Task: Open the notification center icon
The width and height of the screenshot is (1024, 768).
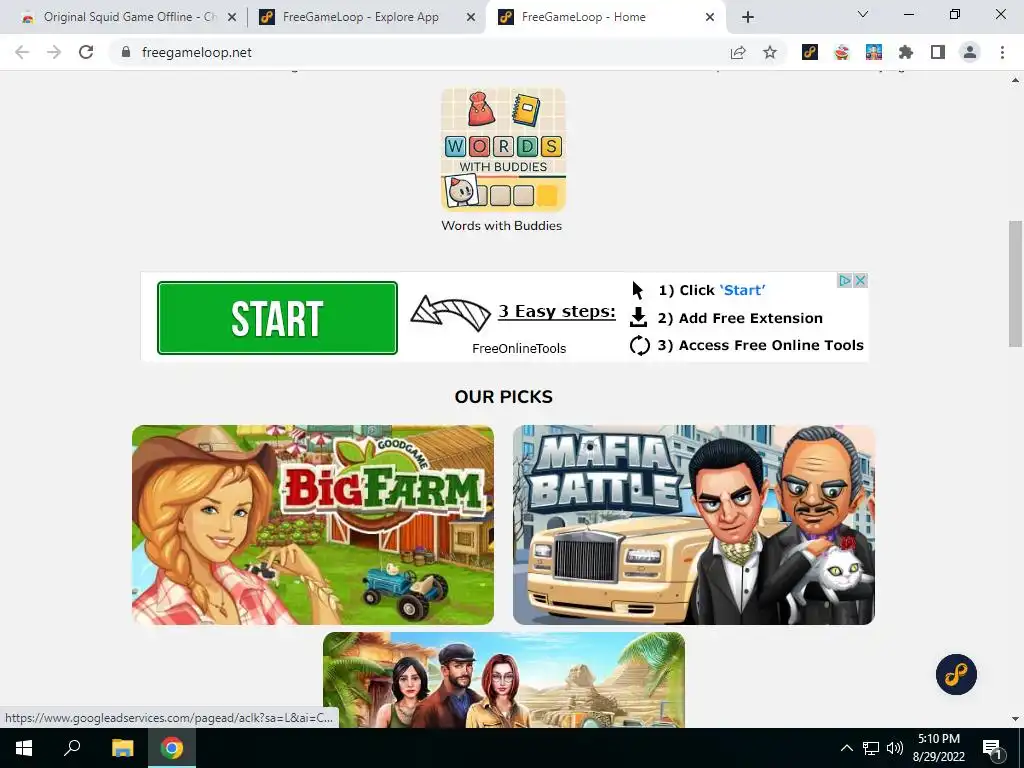Action: coord(992,748)
